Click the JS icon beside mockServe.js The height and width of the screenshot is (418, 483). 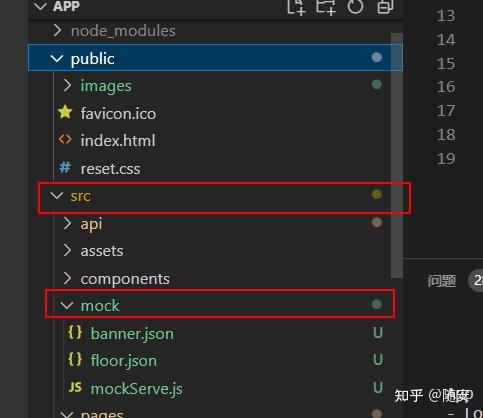[75, 387]
